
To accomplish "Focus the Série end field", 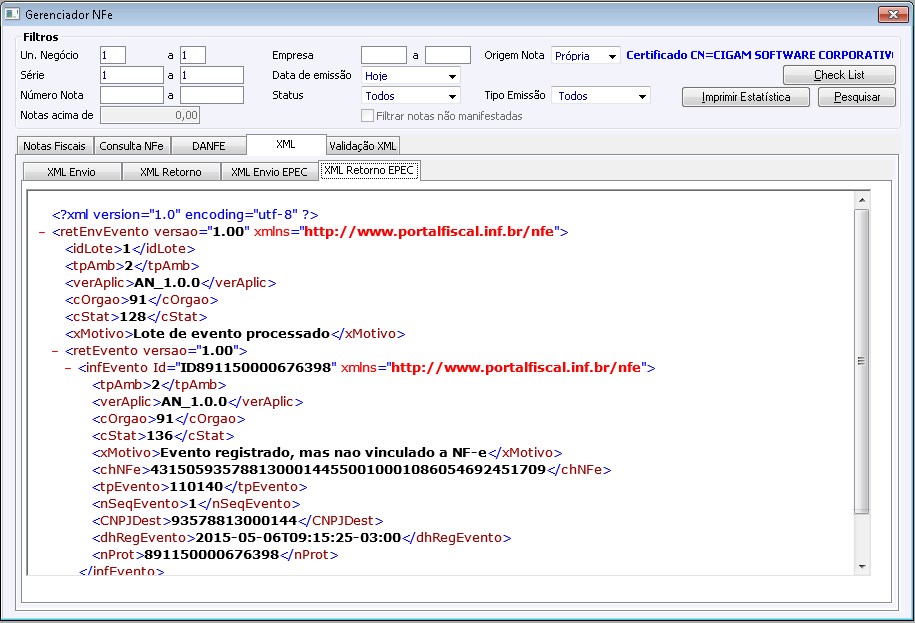I will pyautogui.click(x=212, y=75).
